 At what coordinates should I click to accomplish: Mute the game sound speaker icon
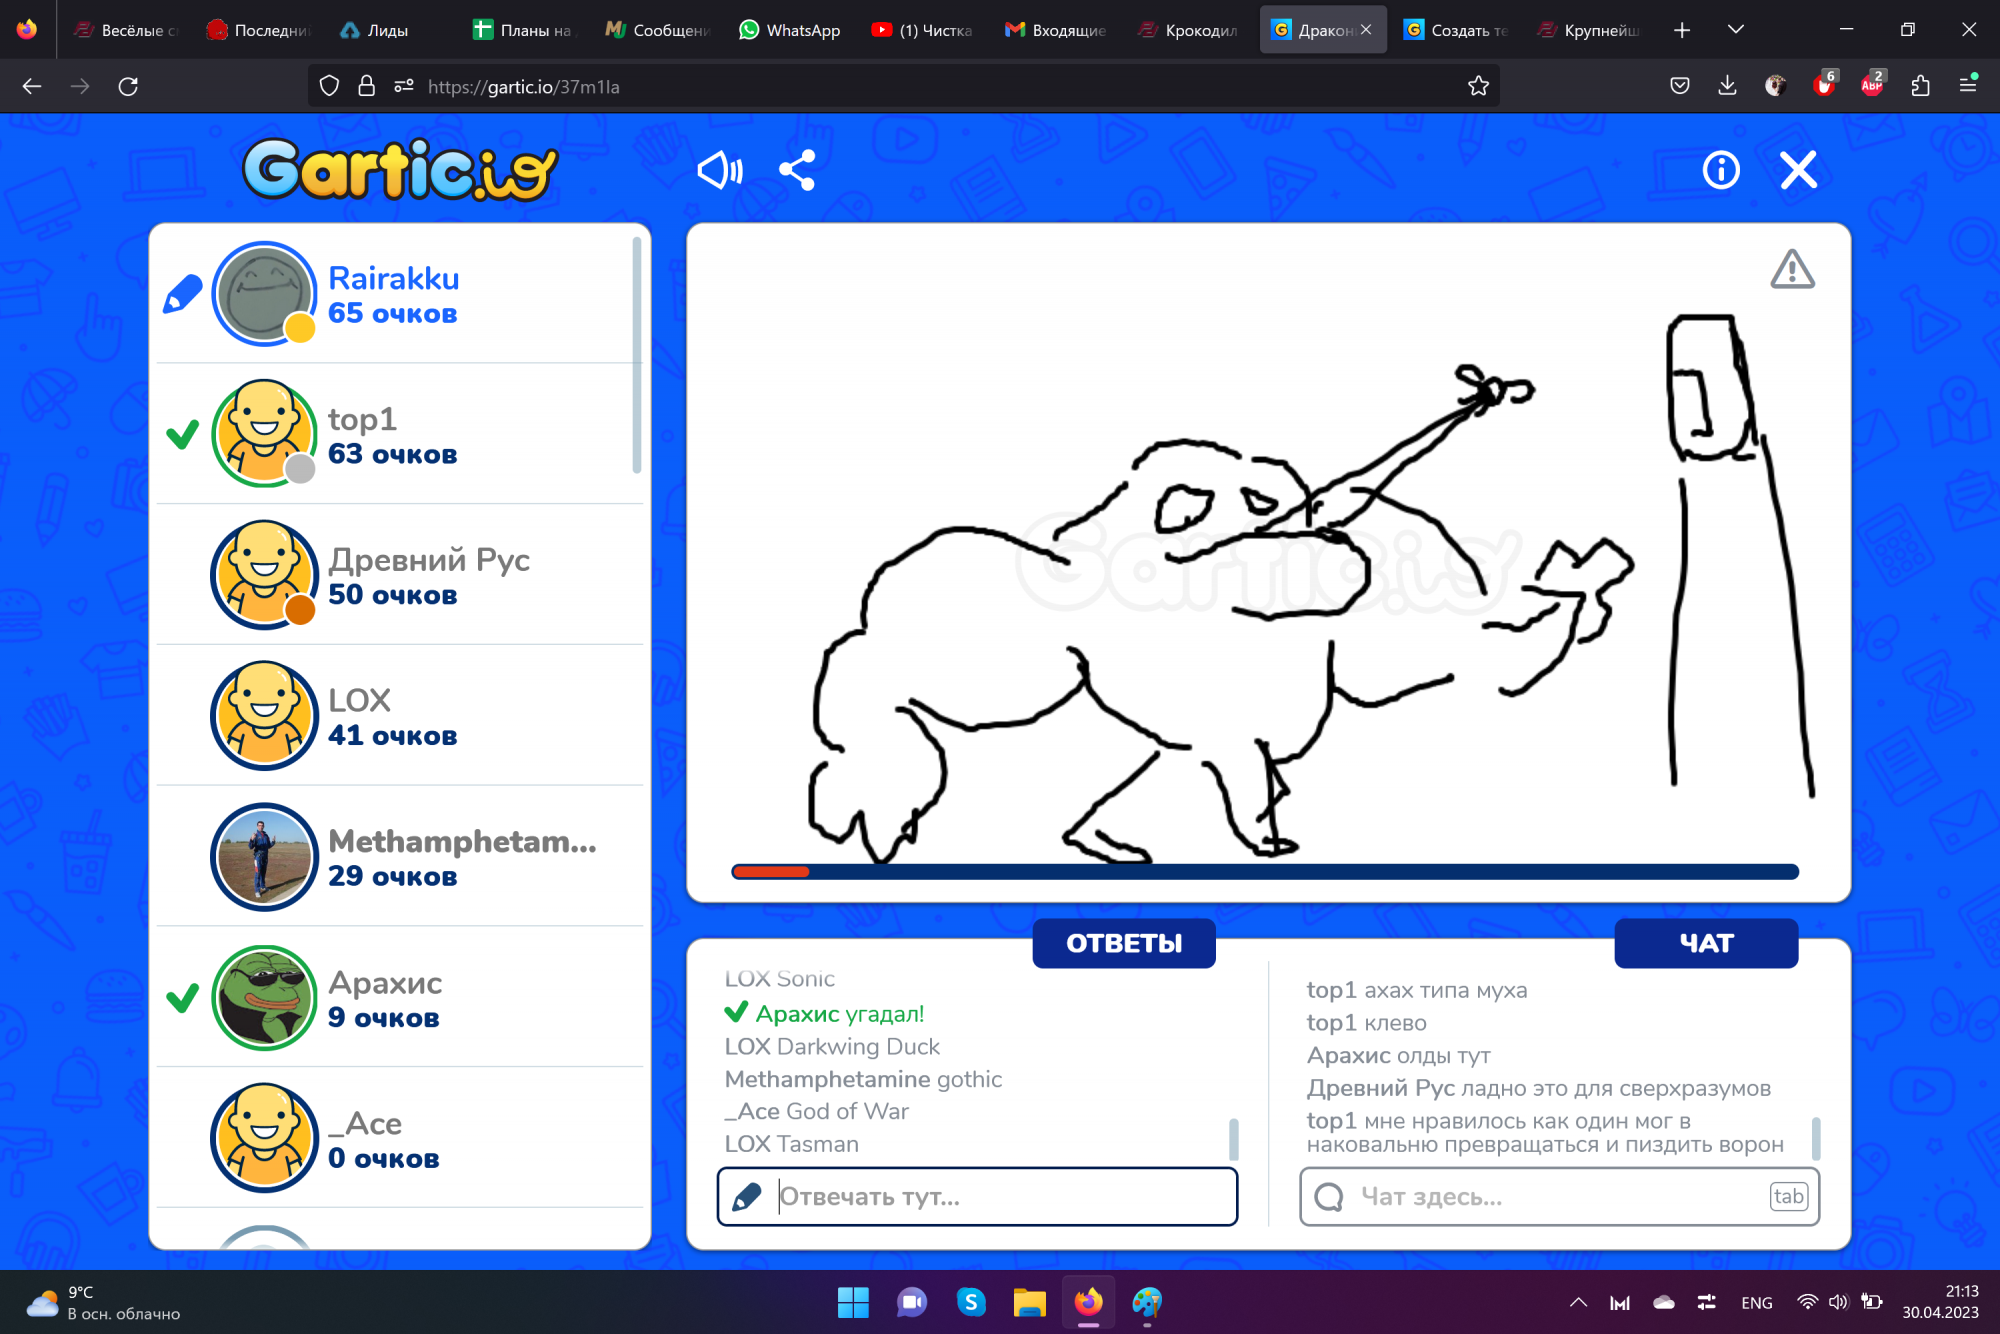click(x=719, y=171)
